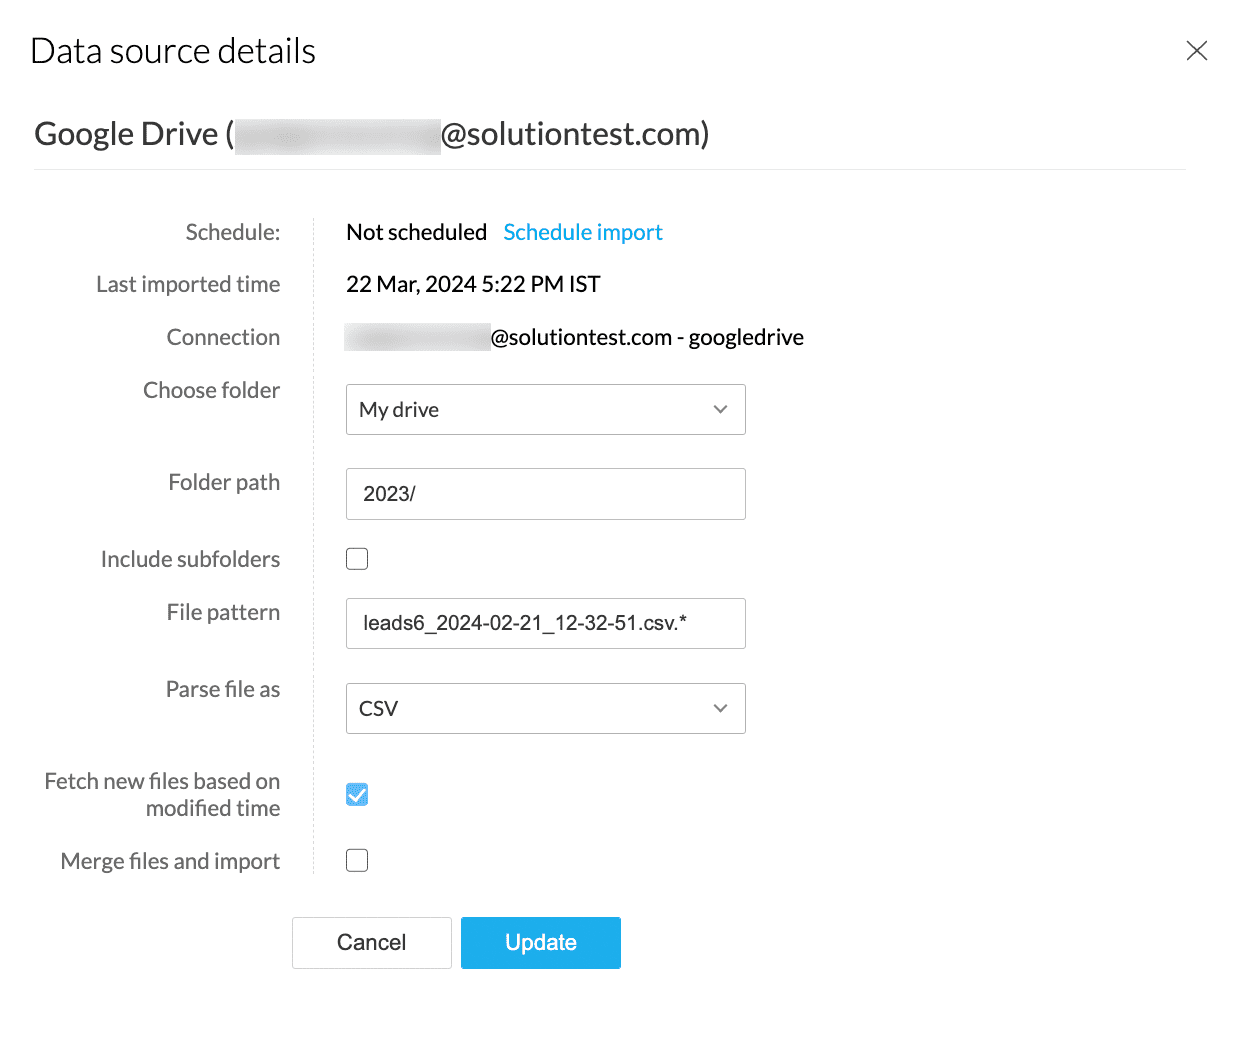Expand the My drive folder dropdown
Image resolution: width=1238 pixels, height=1052 pixels.
(x=545, y=410)
